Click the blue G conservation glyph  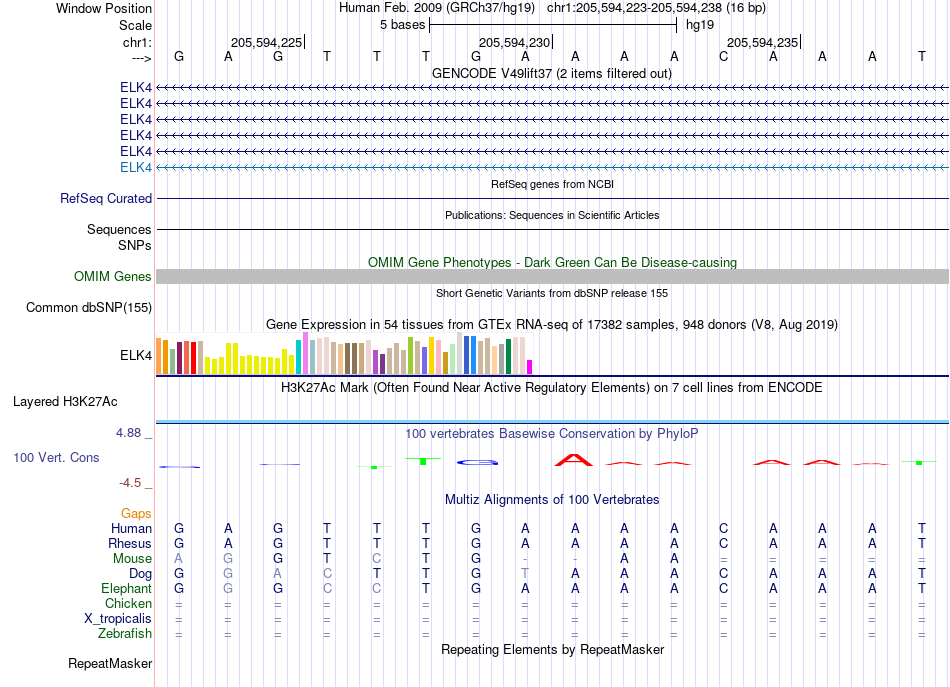click(477, 463)
